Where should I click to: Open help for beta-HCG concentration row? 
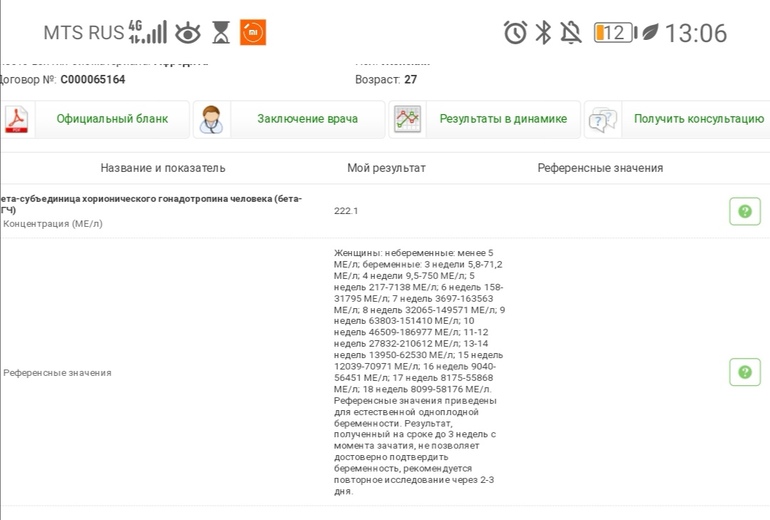point(744,211)
